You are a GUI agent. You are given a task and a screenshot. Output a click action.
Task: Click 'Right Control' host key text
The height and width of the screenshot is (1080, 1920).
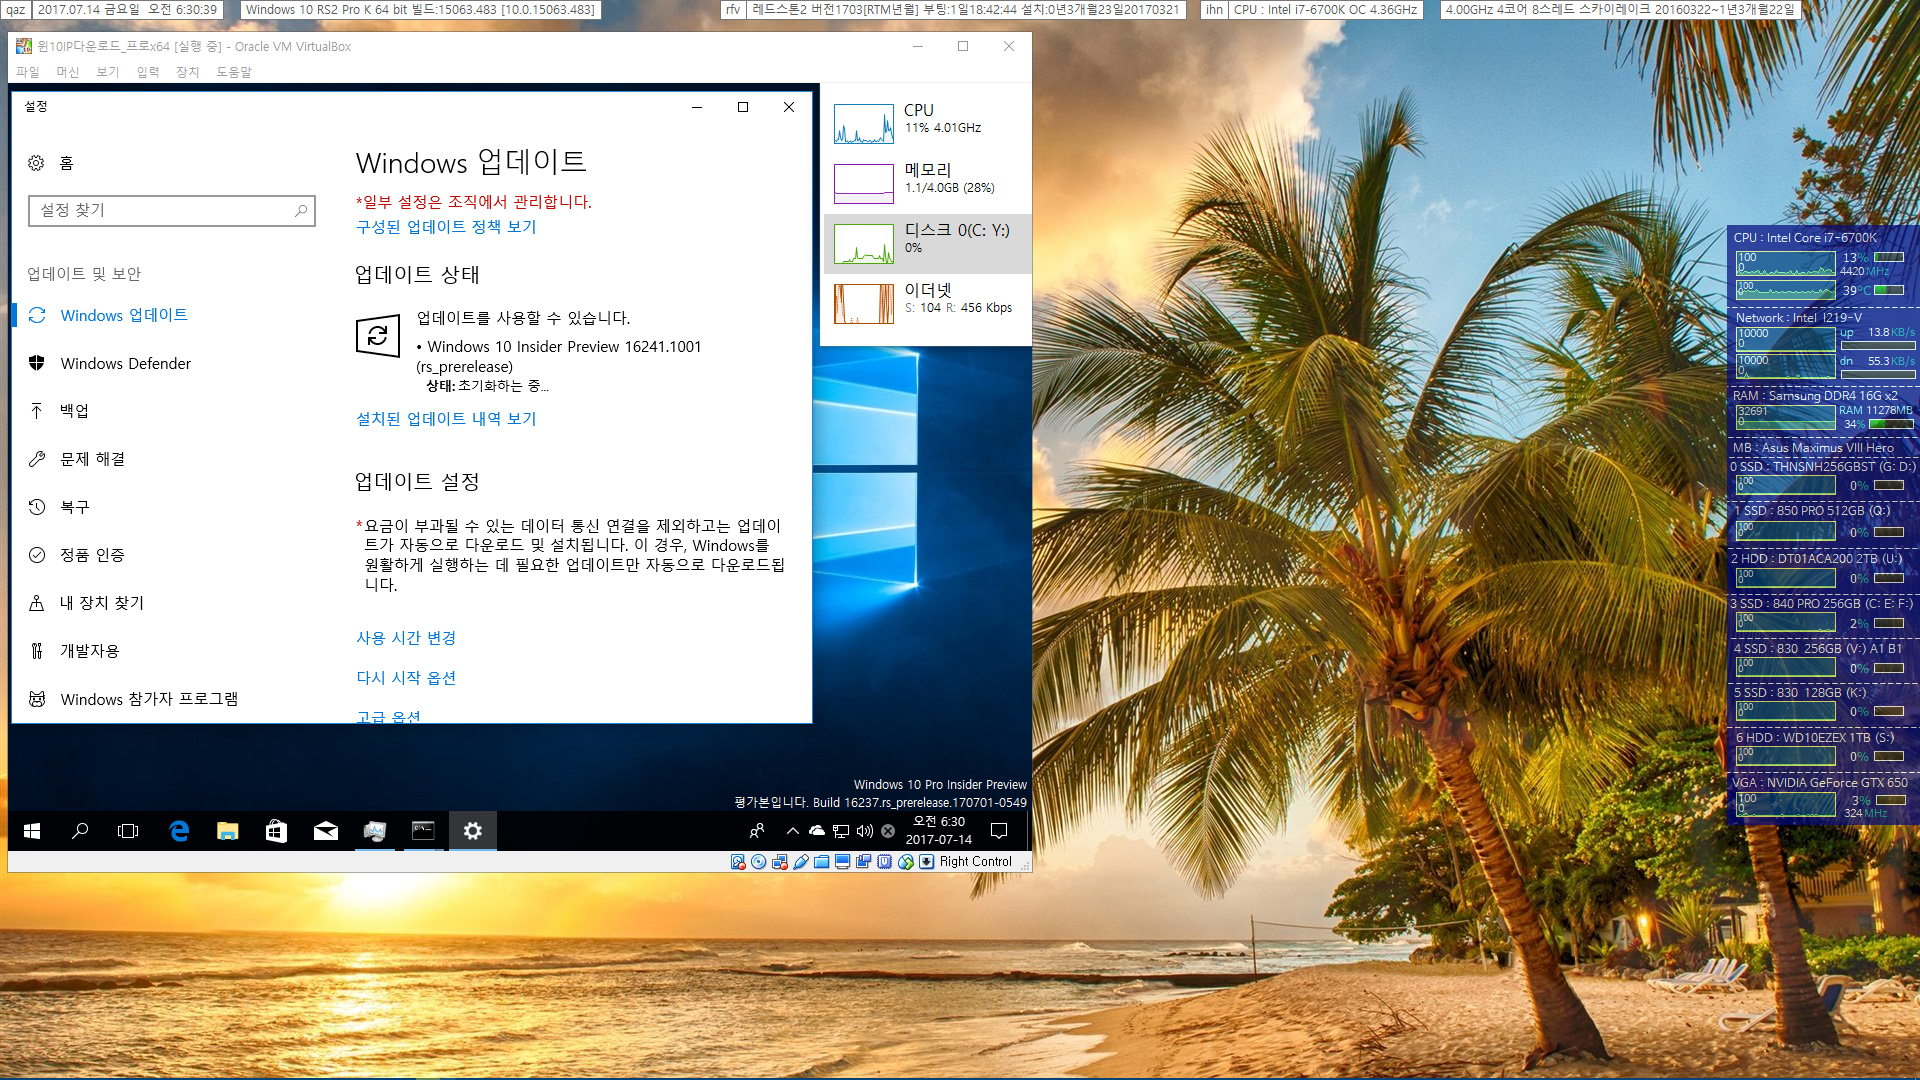(975, 862)
